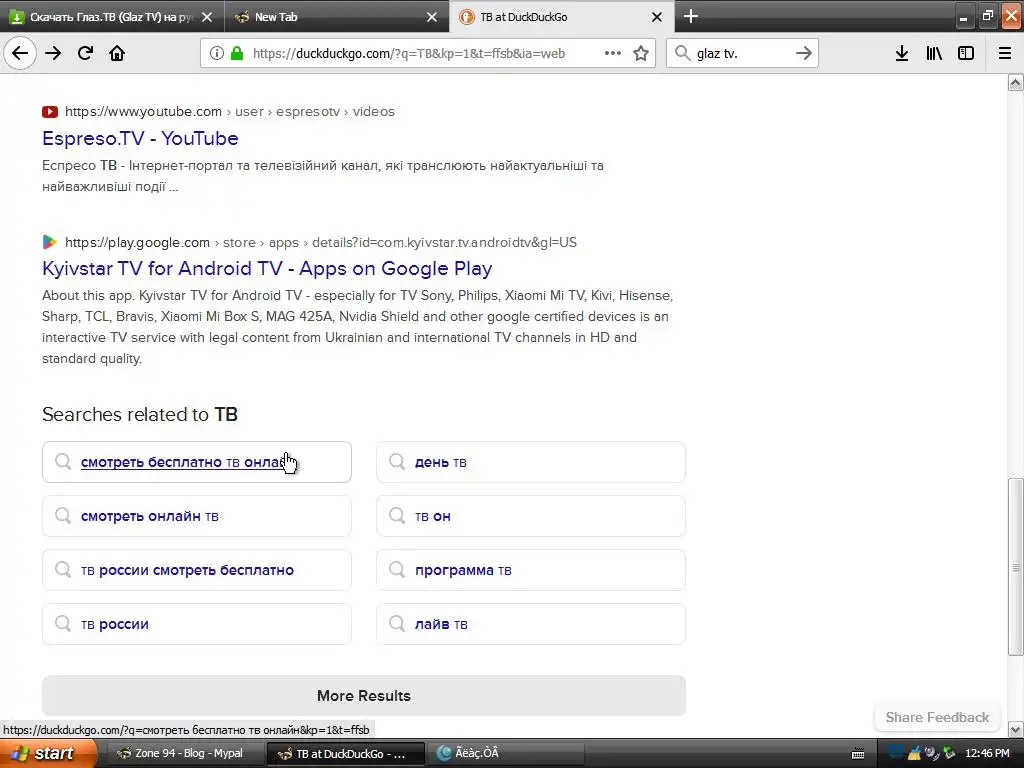
Task: Load More Results
Action: (364, 696)
